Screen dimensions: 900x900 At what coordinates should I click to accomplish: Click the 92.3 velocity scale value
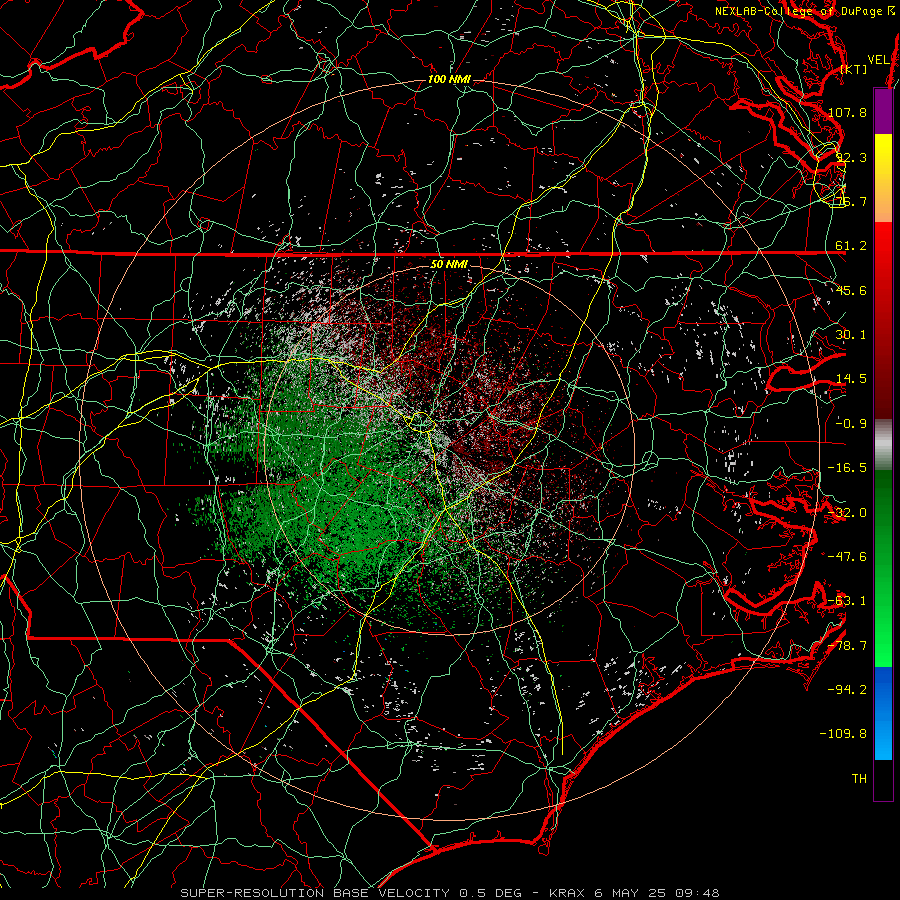851,157
